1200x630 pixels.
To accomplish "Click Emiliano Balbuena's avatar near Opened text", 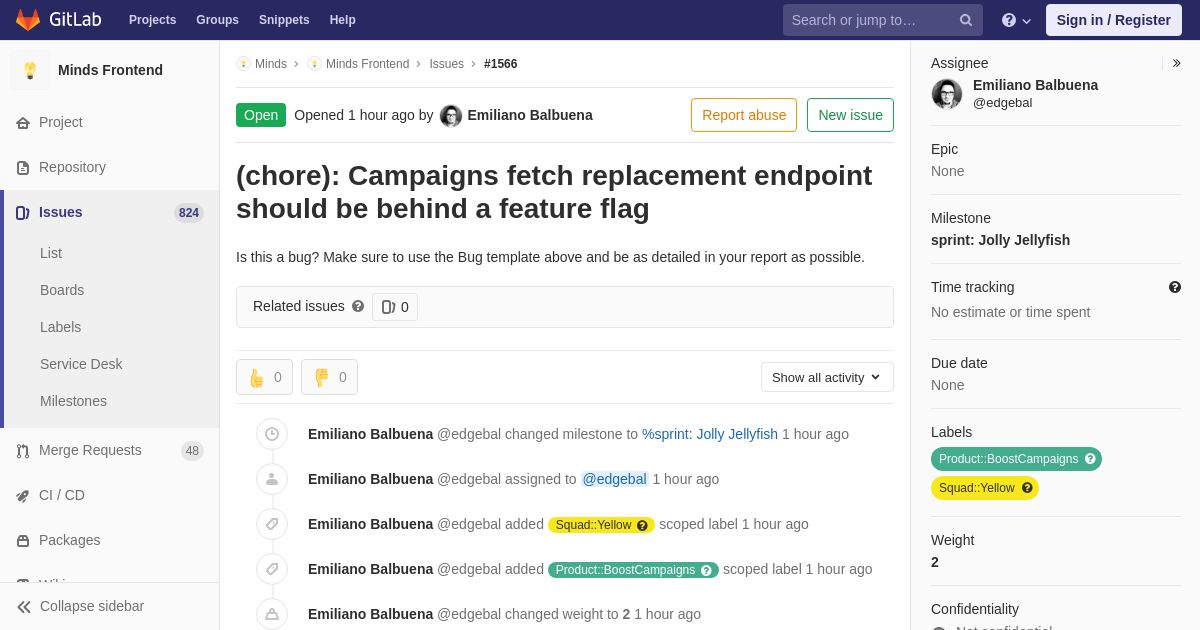I will (x=451, y=116).
